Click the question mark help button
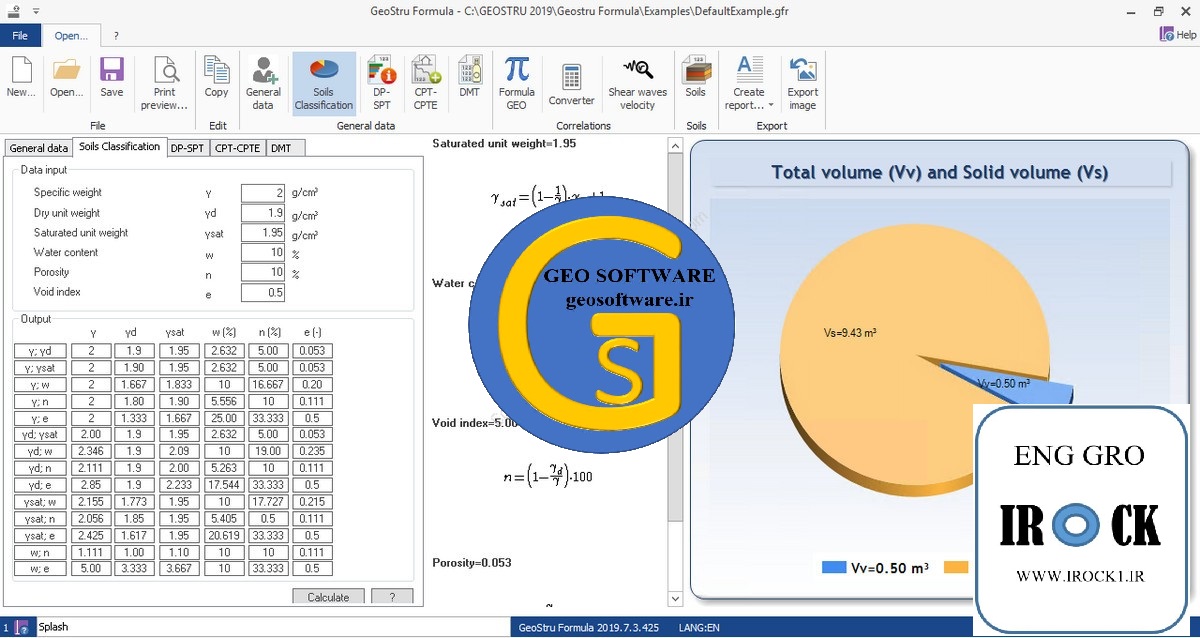The image size is (1200, 638). [x=391, y=597]
